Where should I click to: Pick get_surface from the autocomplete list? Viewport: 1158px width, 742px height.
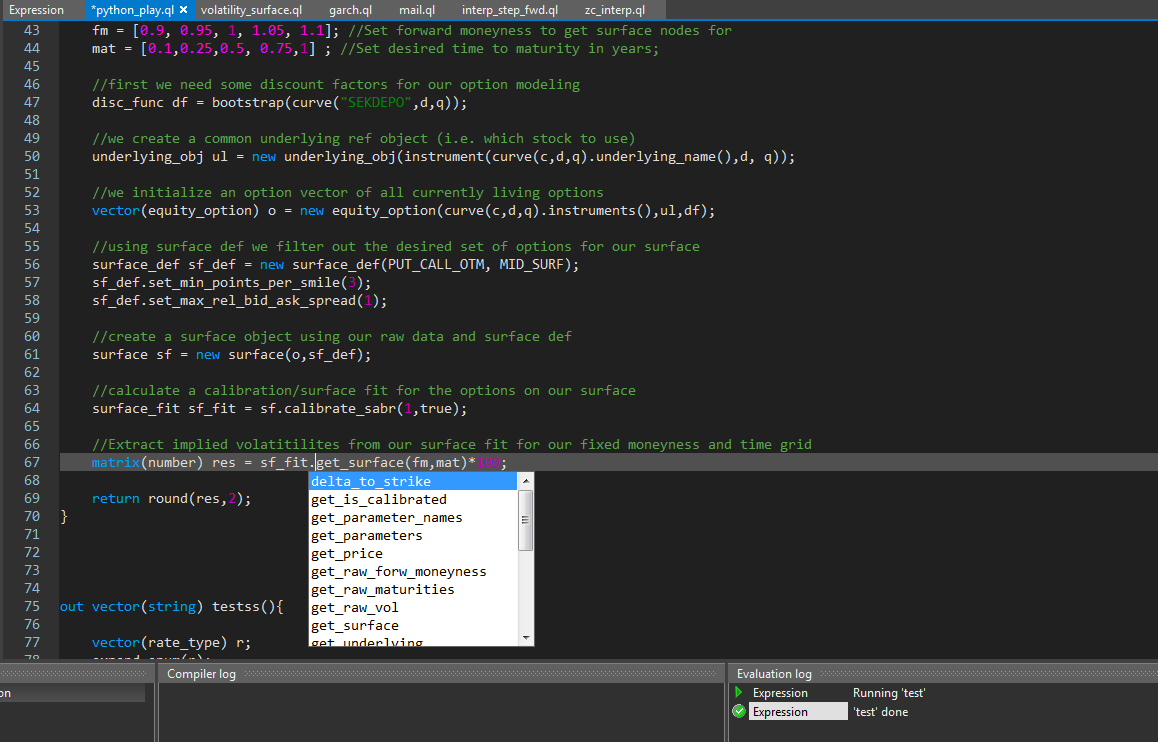pos(413,625)
